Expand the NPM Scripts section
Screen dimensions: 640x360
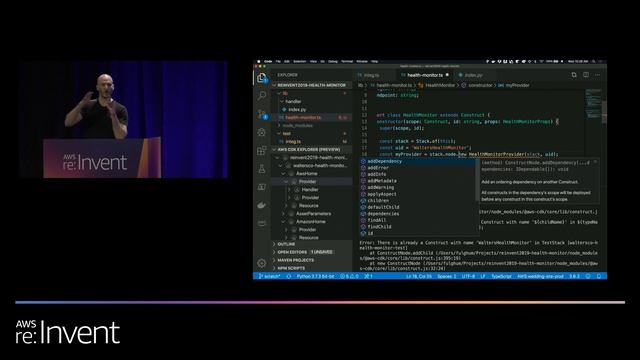point(312,268)
